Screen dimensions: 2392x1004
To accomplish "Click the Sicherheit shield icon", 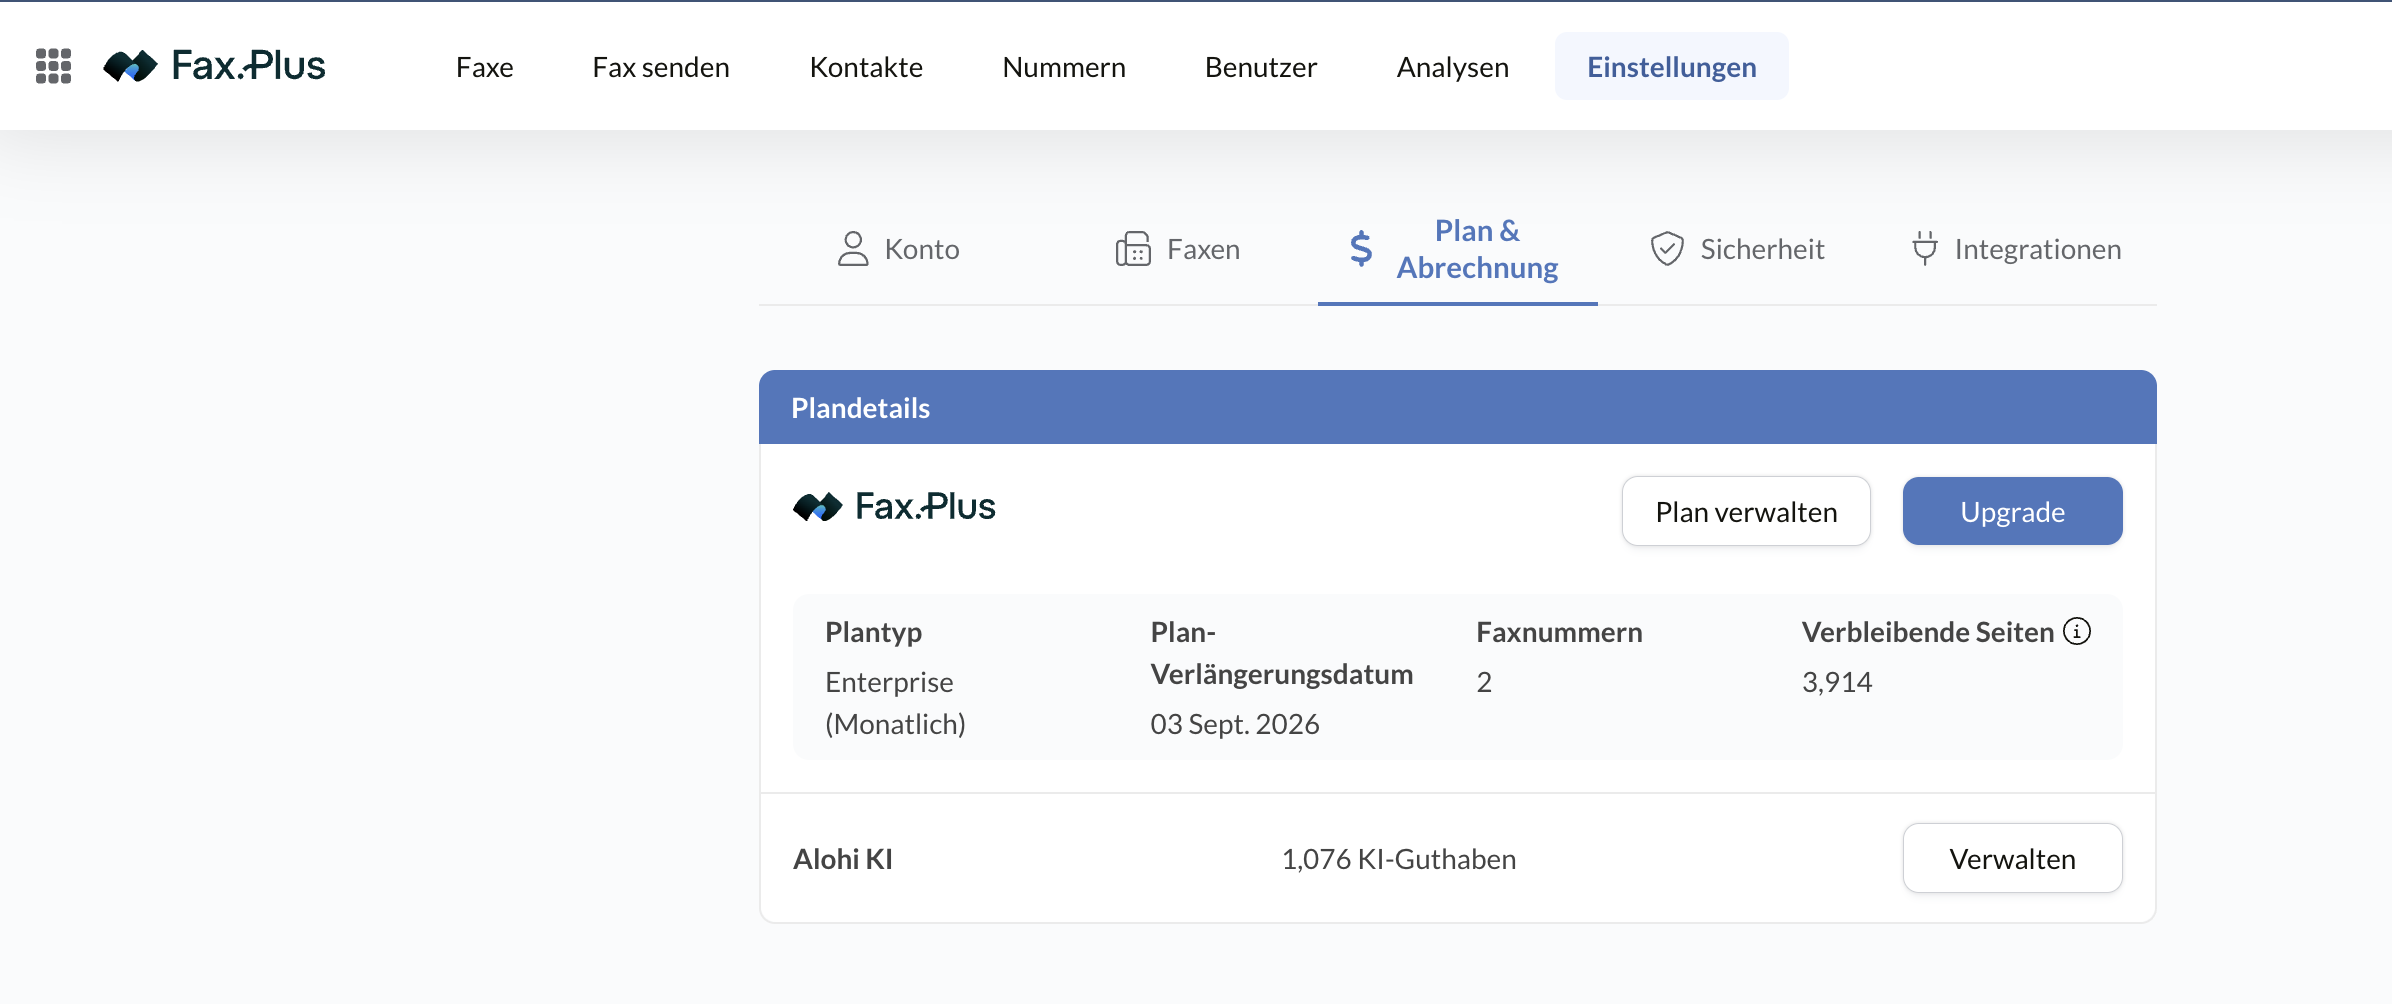I will pyautogui.click(x=1667, y=249).
